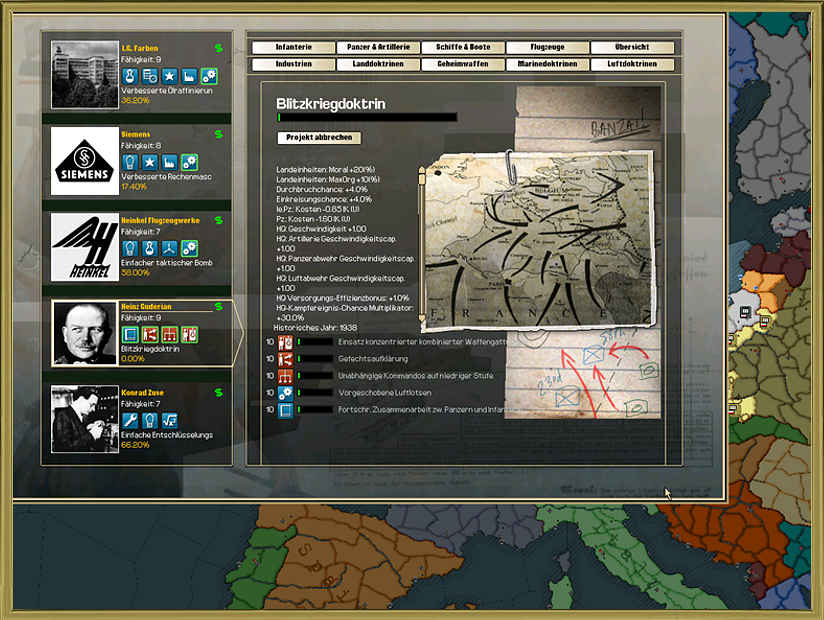Screen dimensions: 824x620
Task: Click the wrench specialty icon under Konrad Zuse
Action: [130, 420]
